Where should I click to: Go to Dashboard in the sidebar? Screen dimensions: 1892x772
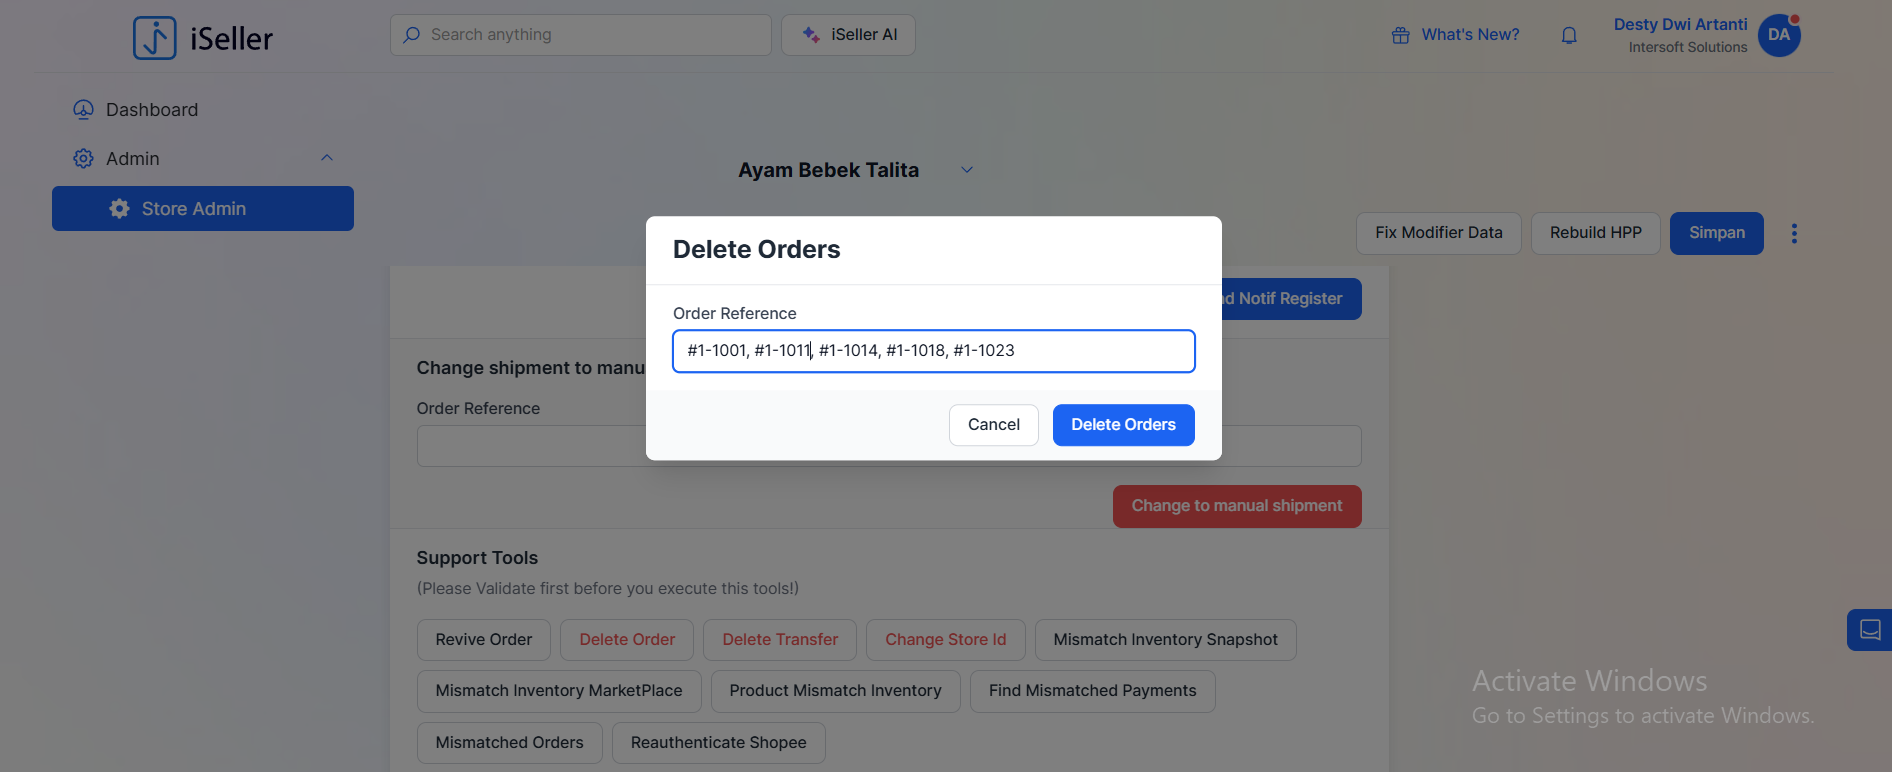152,110
